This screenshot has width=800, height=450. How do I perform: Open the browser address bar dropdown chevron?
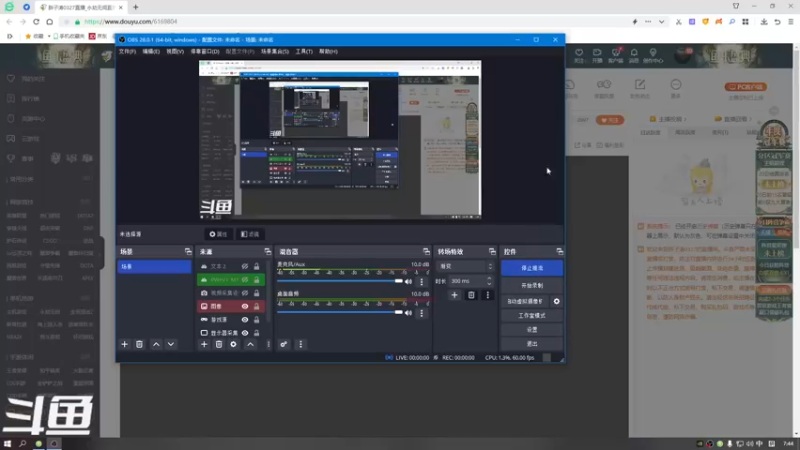(661, 22)
